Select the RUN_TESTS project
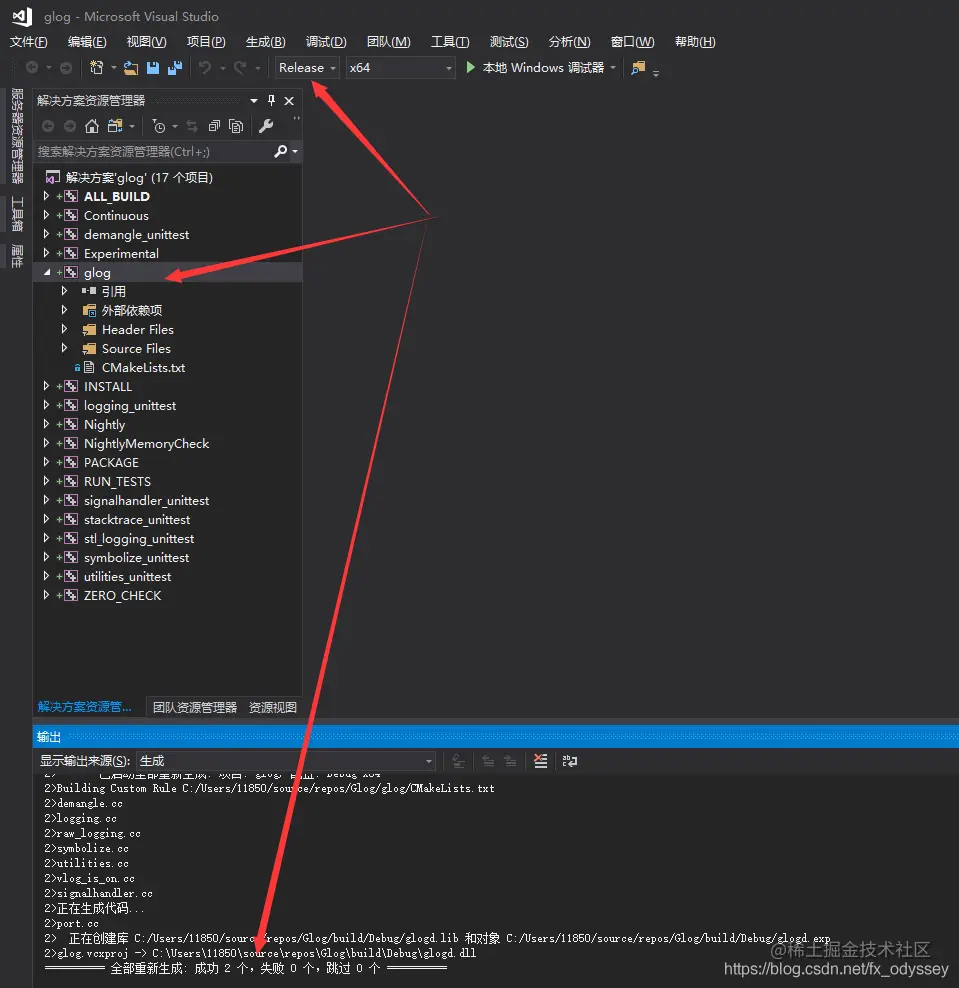The height and width of the screenshot is (988, 959). coord(117,481)
